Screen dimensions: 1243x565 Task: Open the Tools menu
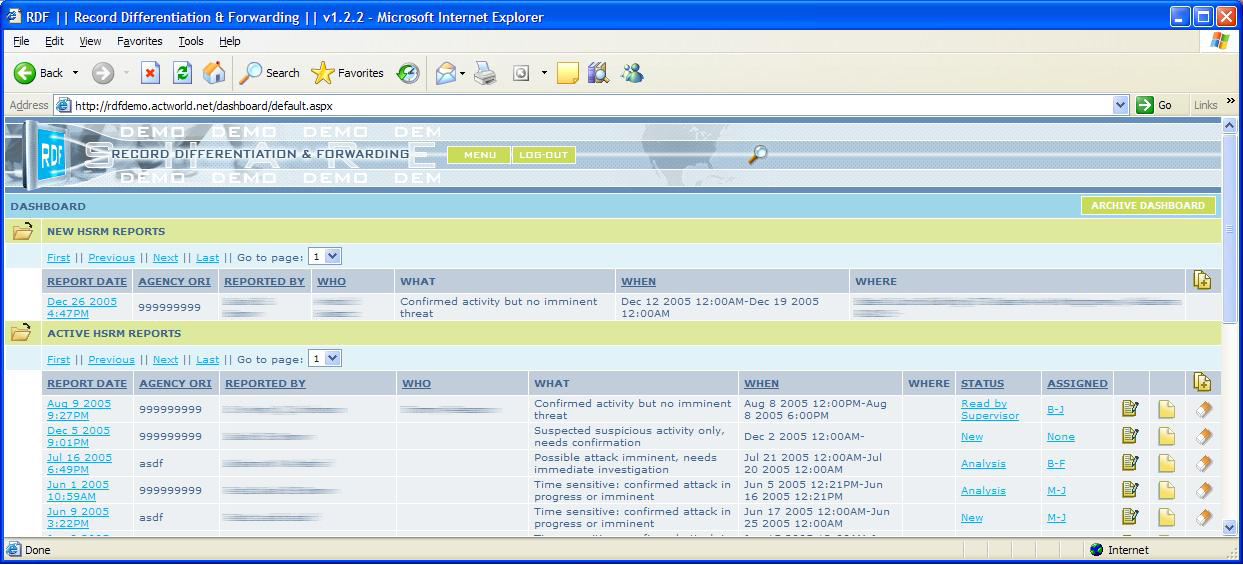(191, 41)
